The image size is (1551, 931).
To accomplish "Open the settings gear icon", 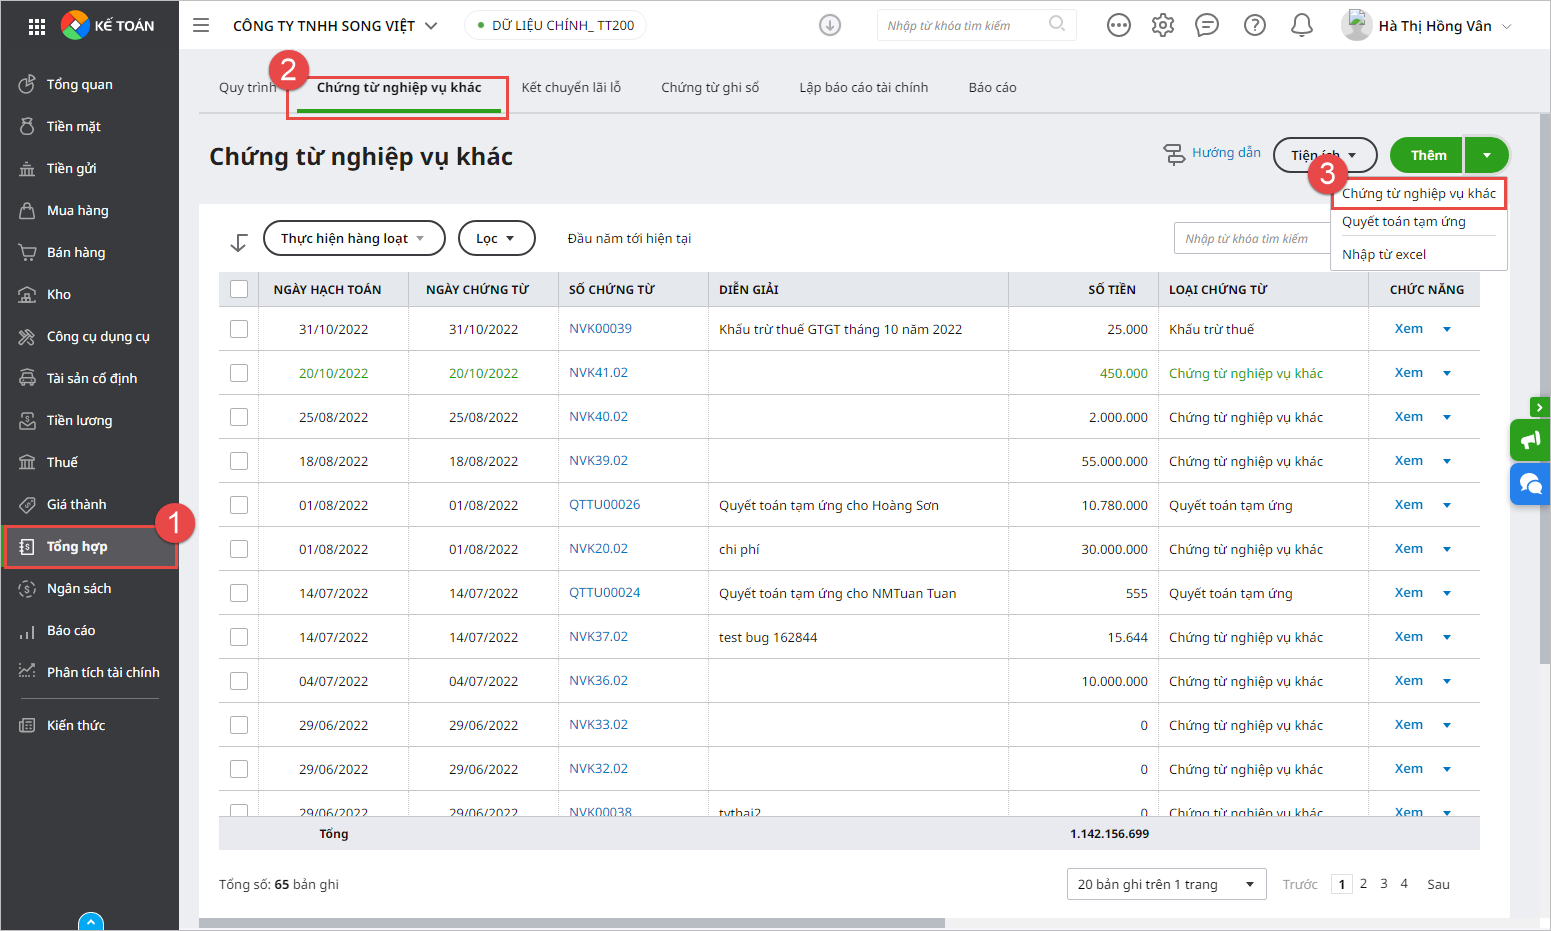I will coord(1163,25).
